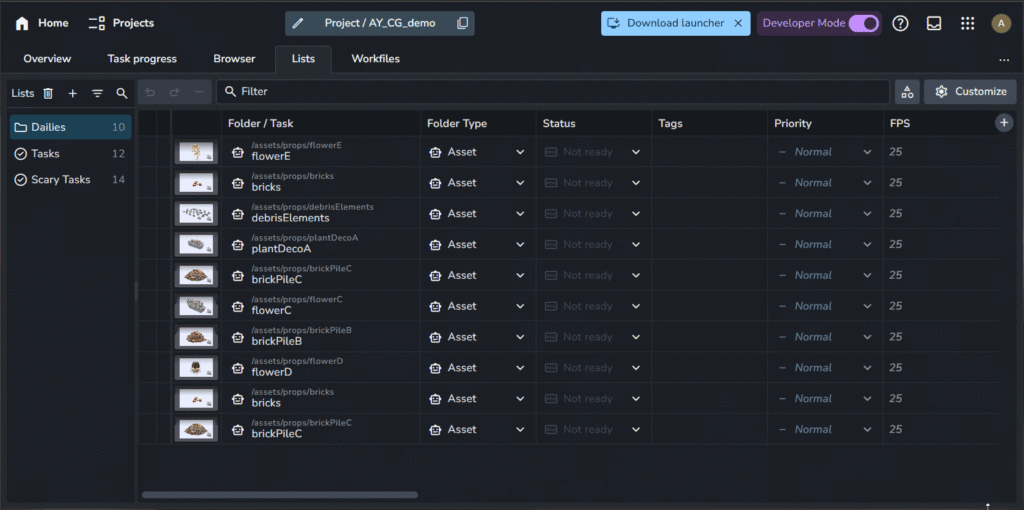
Task: Delete list with the trash icon
Action: (x=48, y=93)
